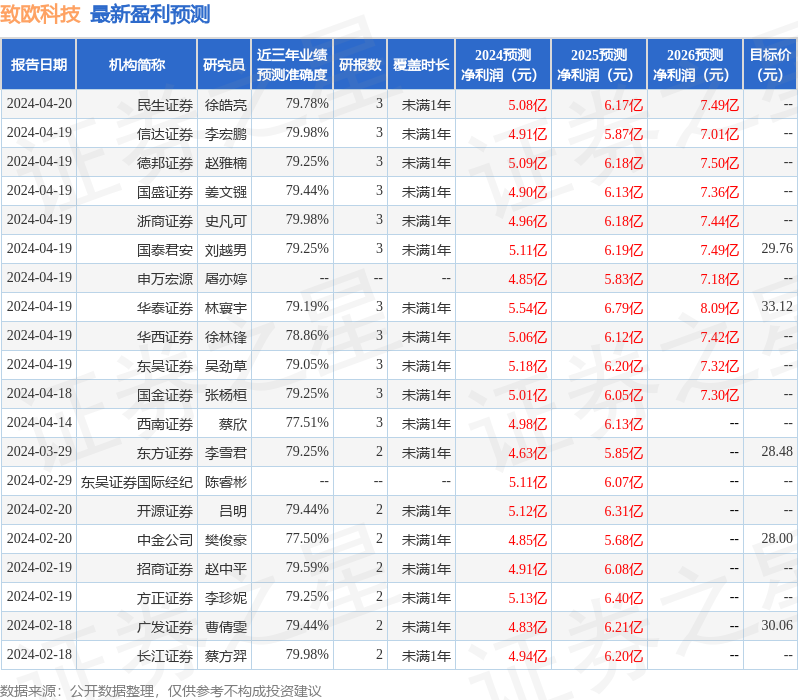
Task: Click target price 29.76
Action: pyautogui.click(x=777, y=248)
